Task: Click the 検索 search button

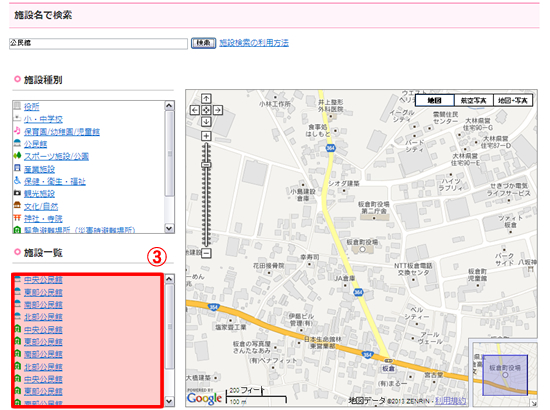Action: pos(203,43)
